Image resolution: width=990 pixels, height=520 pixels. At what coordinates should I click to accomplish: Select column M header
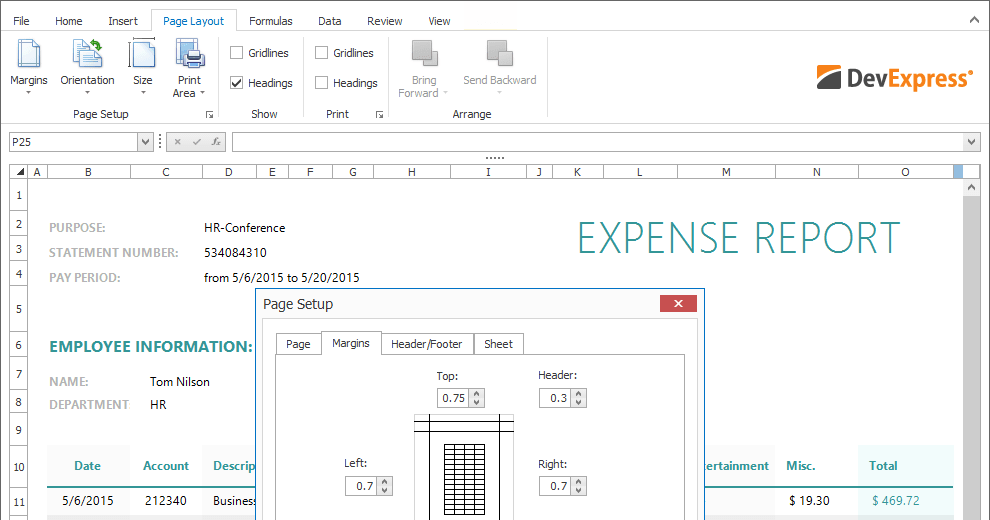(726, 172)
